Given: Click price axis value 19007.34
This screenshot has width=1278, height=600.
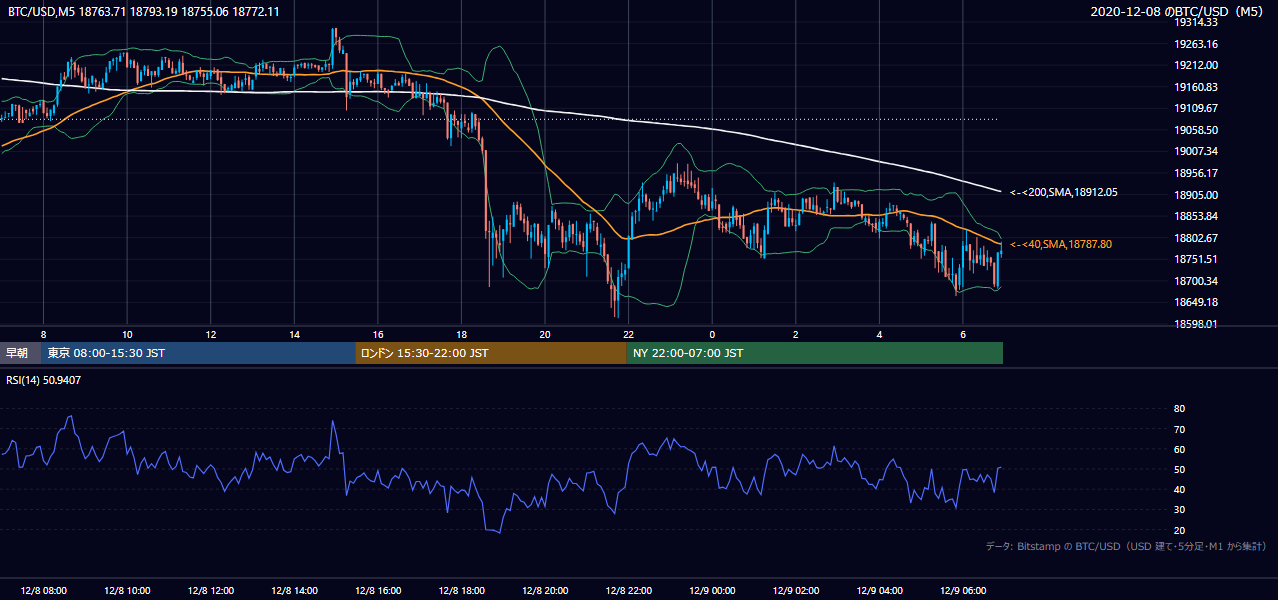Looking at the screenshot, I should pyautogui.click(x=1196, y=151).
